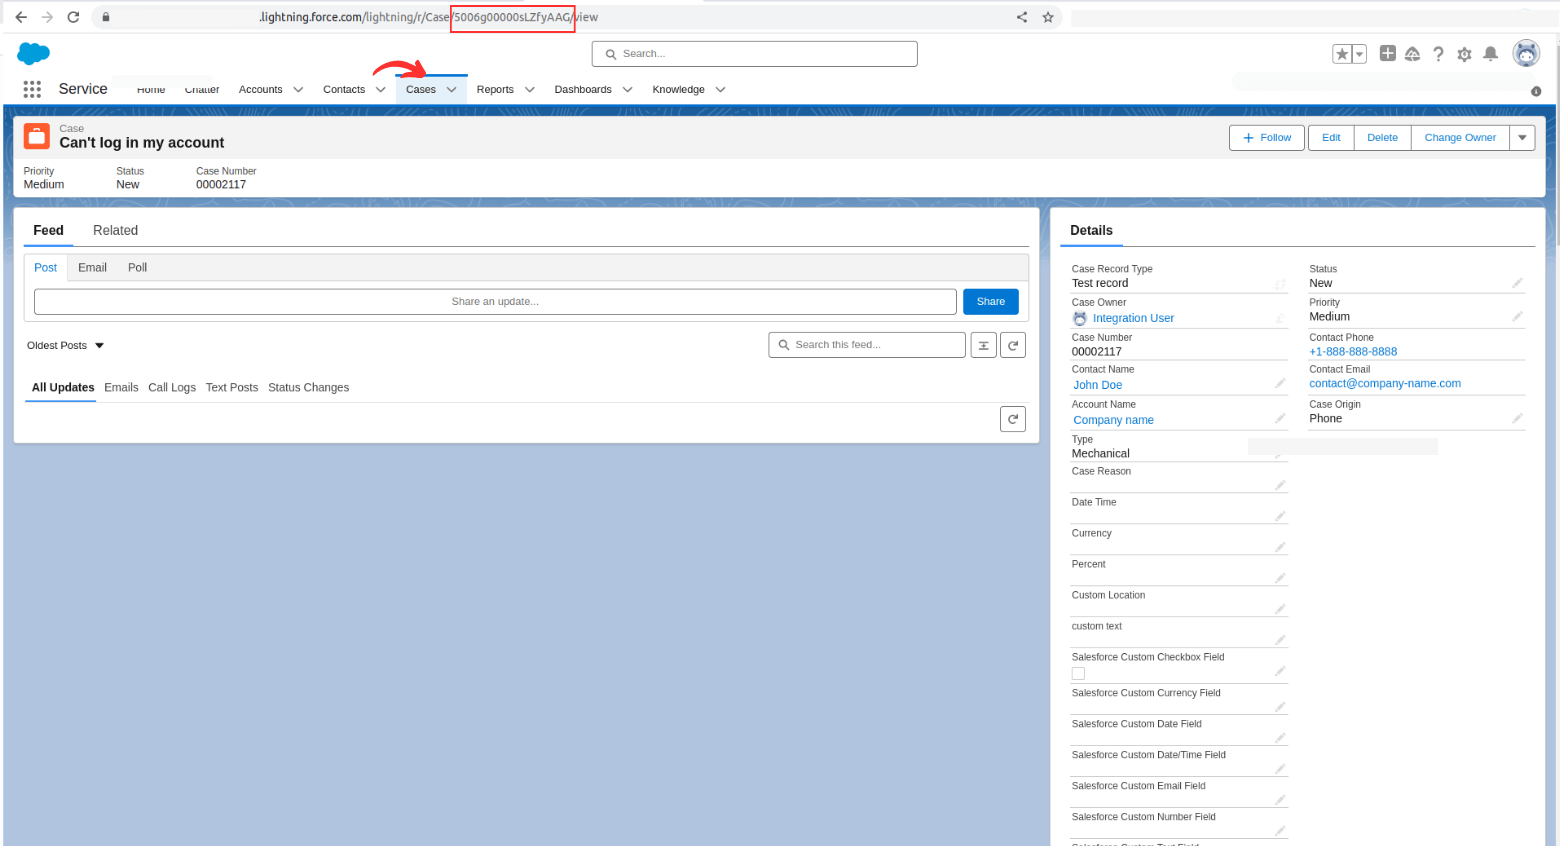
Task: Expand the Cases nav dropdown
Action: coord(451,89)
